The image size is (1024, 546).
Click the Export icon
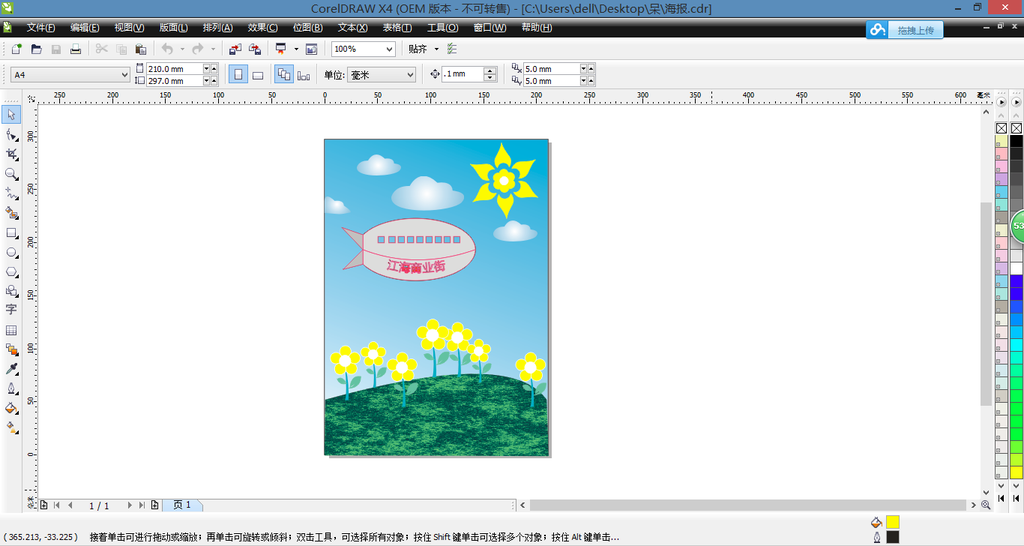(x=255, y=49)
